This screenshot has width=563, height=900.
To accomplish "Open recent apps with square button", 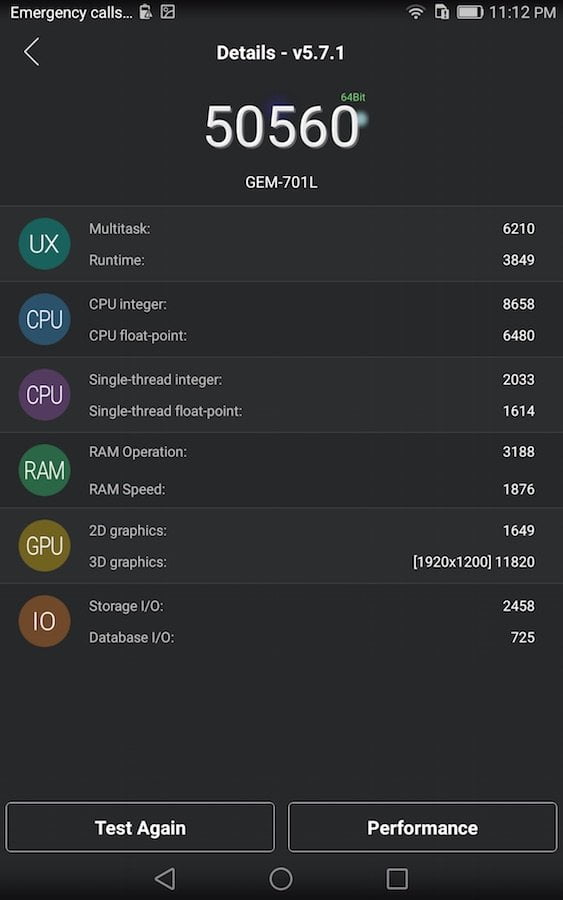I will 397,878.
